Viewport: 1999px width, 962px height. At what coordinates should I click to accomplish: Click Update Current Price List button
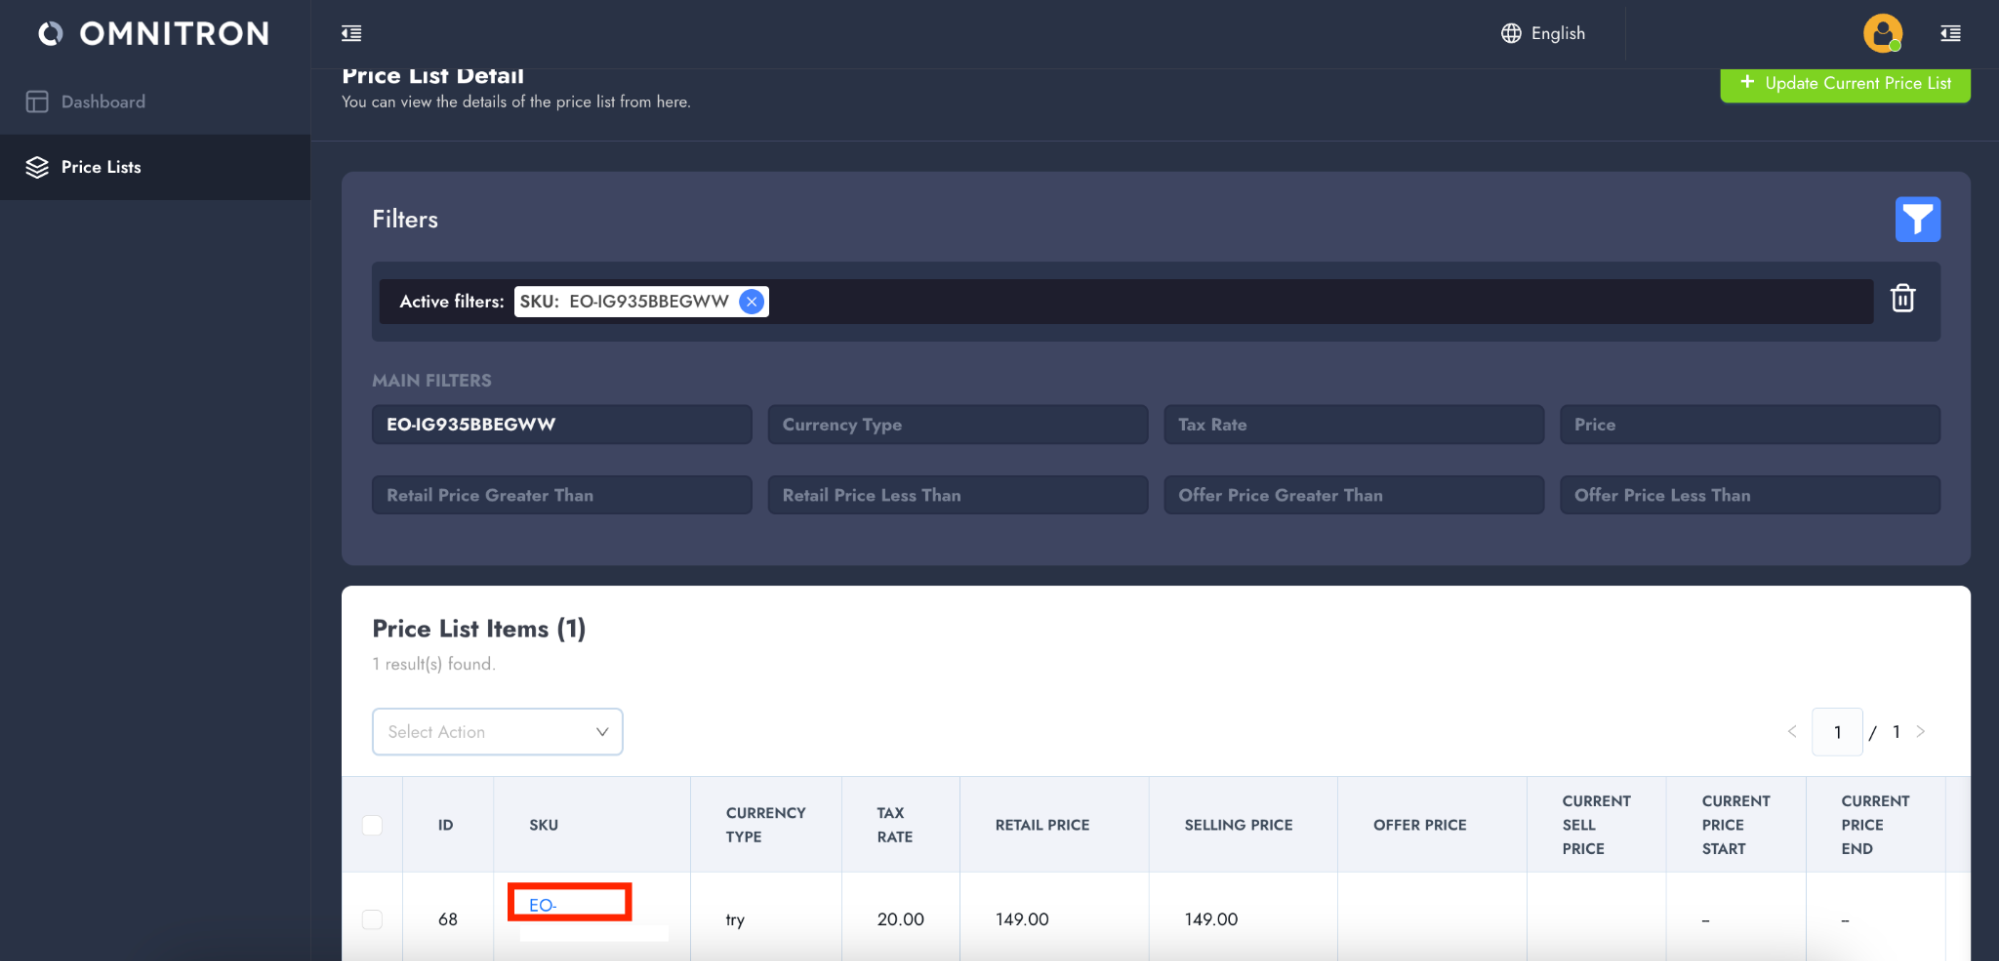click(x=1844, y=84)
